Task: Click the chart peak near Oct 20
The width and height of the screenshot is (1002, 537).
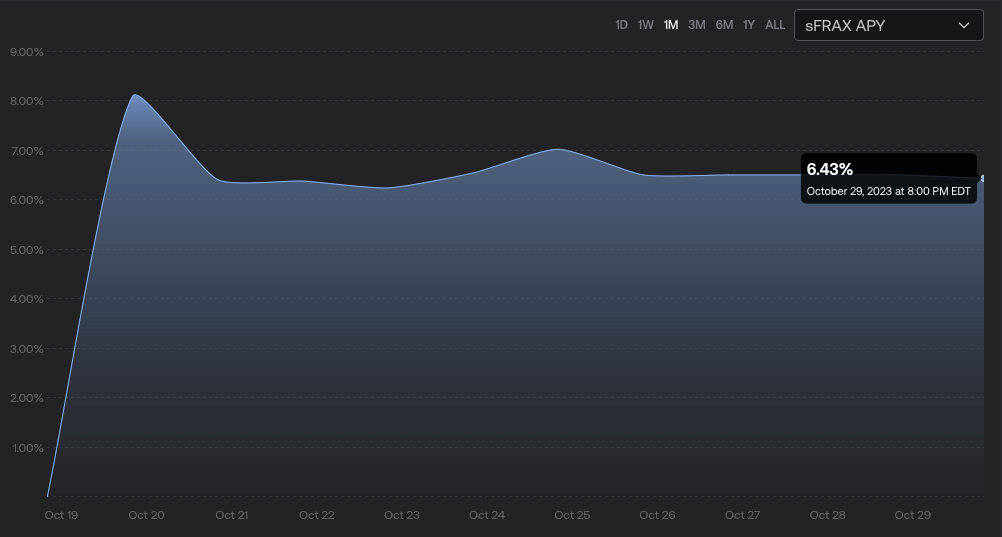Action: [135, 96]
